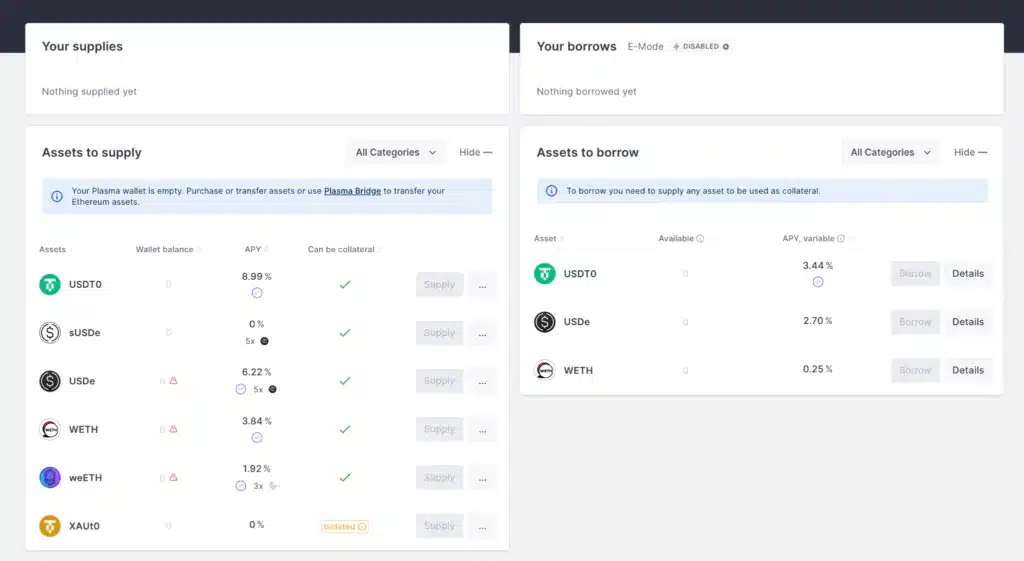Click the weETH token icon
The image size is (1024, 561).
tap(50, 478)
